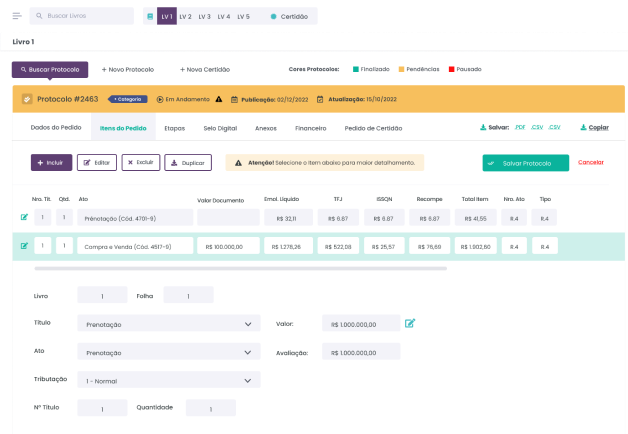Click the calendar icon before Publicação
The image size is (628, 434).
click(x=234, y=99)
